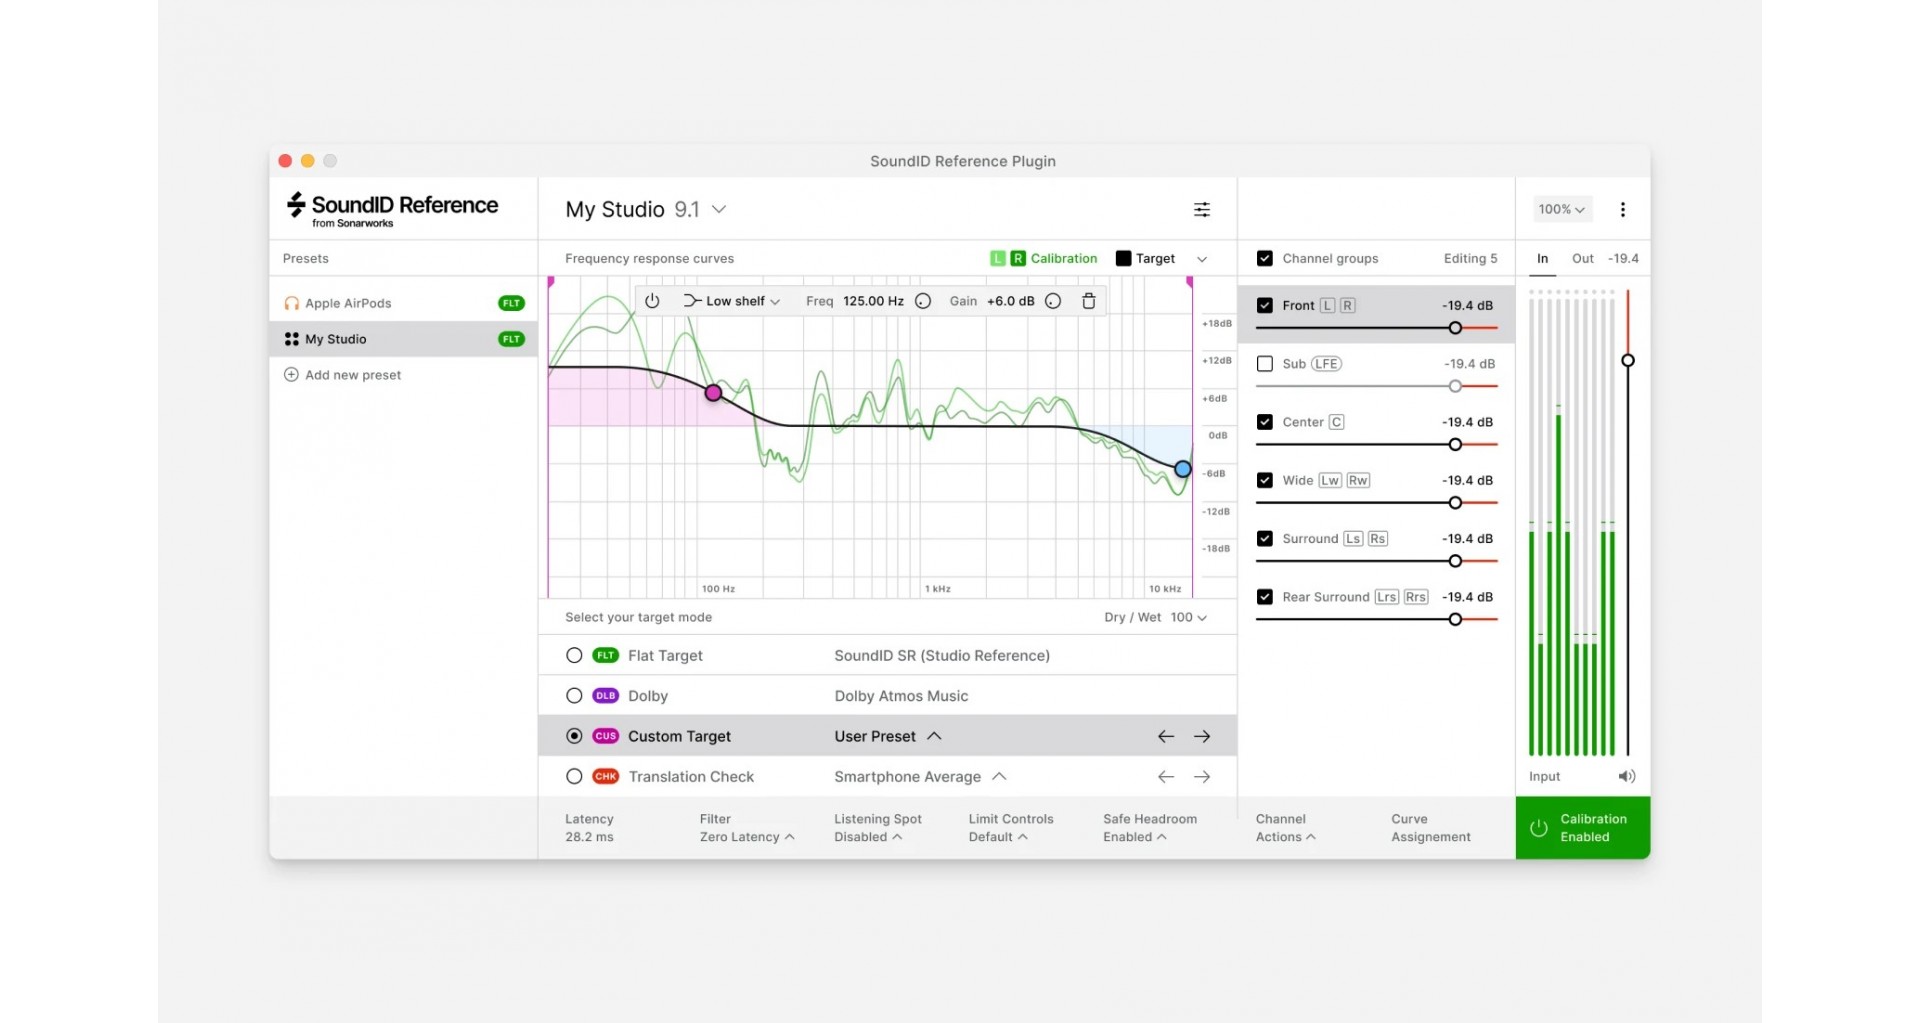Click the Curve Assignement button

[x=1431, y=828]
